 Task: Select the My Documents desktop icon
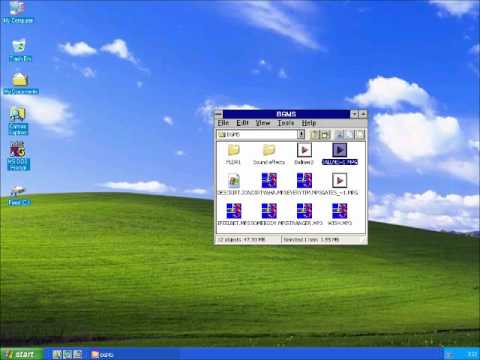pyautogui.click(x=21, y=83)
